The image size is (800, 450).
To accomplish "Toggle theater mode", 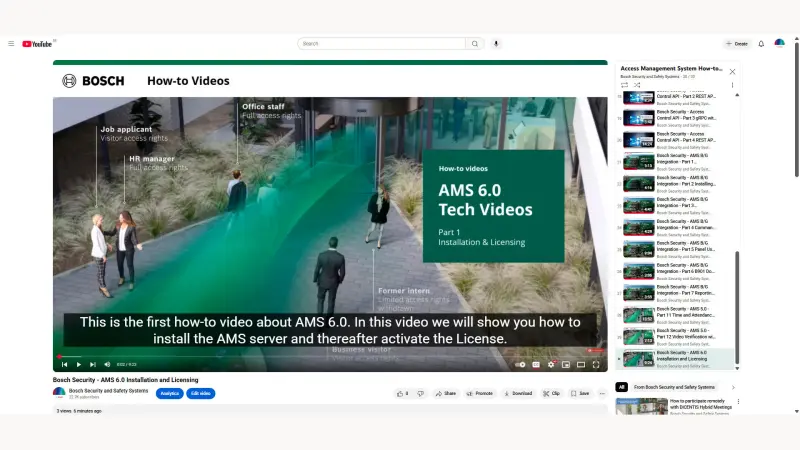I will click(581, 364).
